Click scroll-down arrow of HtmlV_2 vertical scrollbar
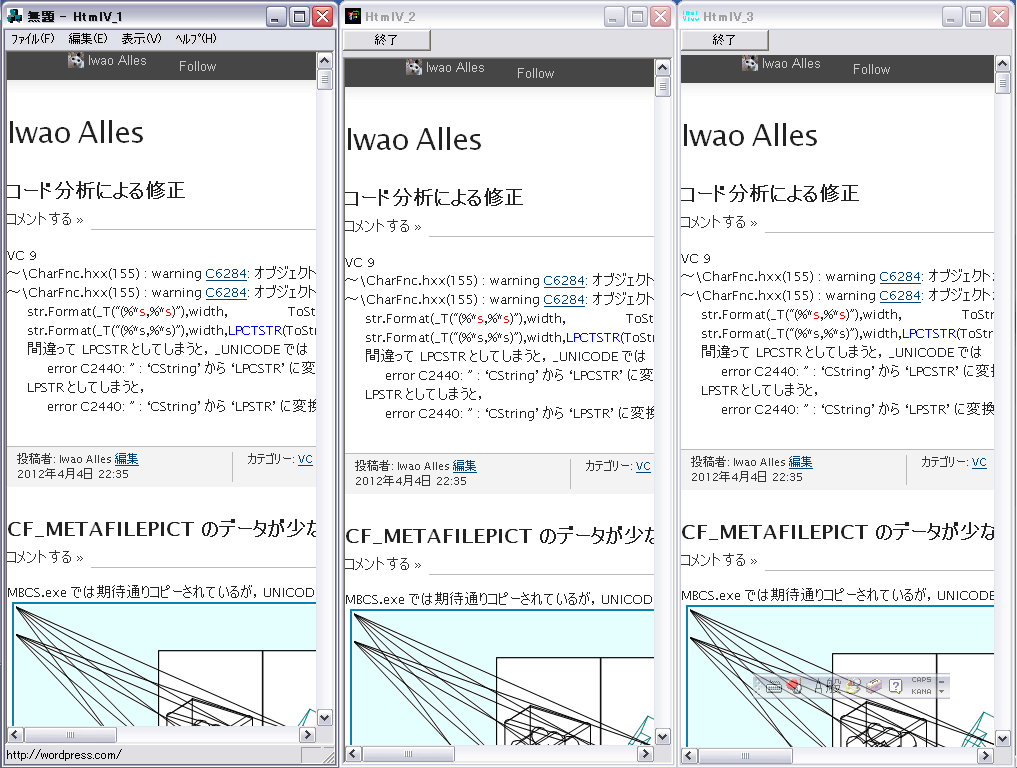 pos(662,737)
